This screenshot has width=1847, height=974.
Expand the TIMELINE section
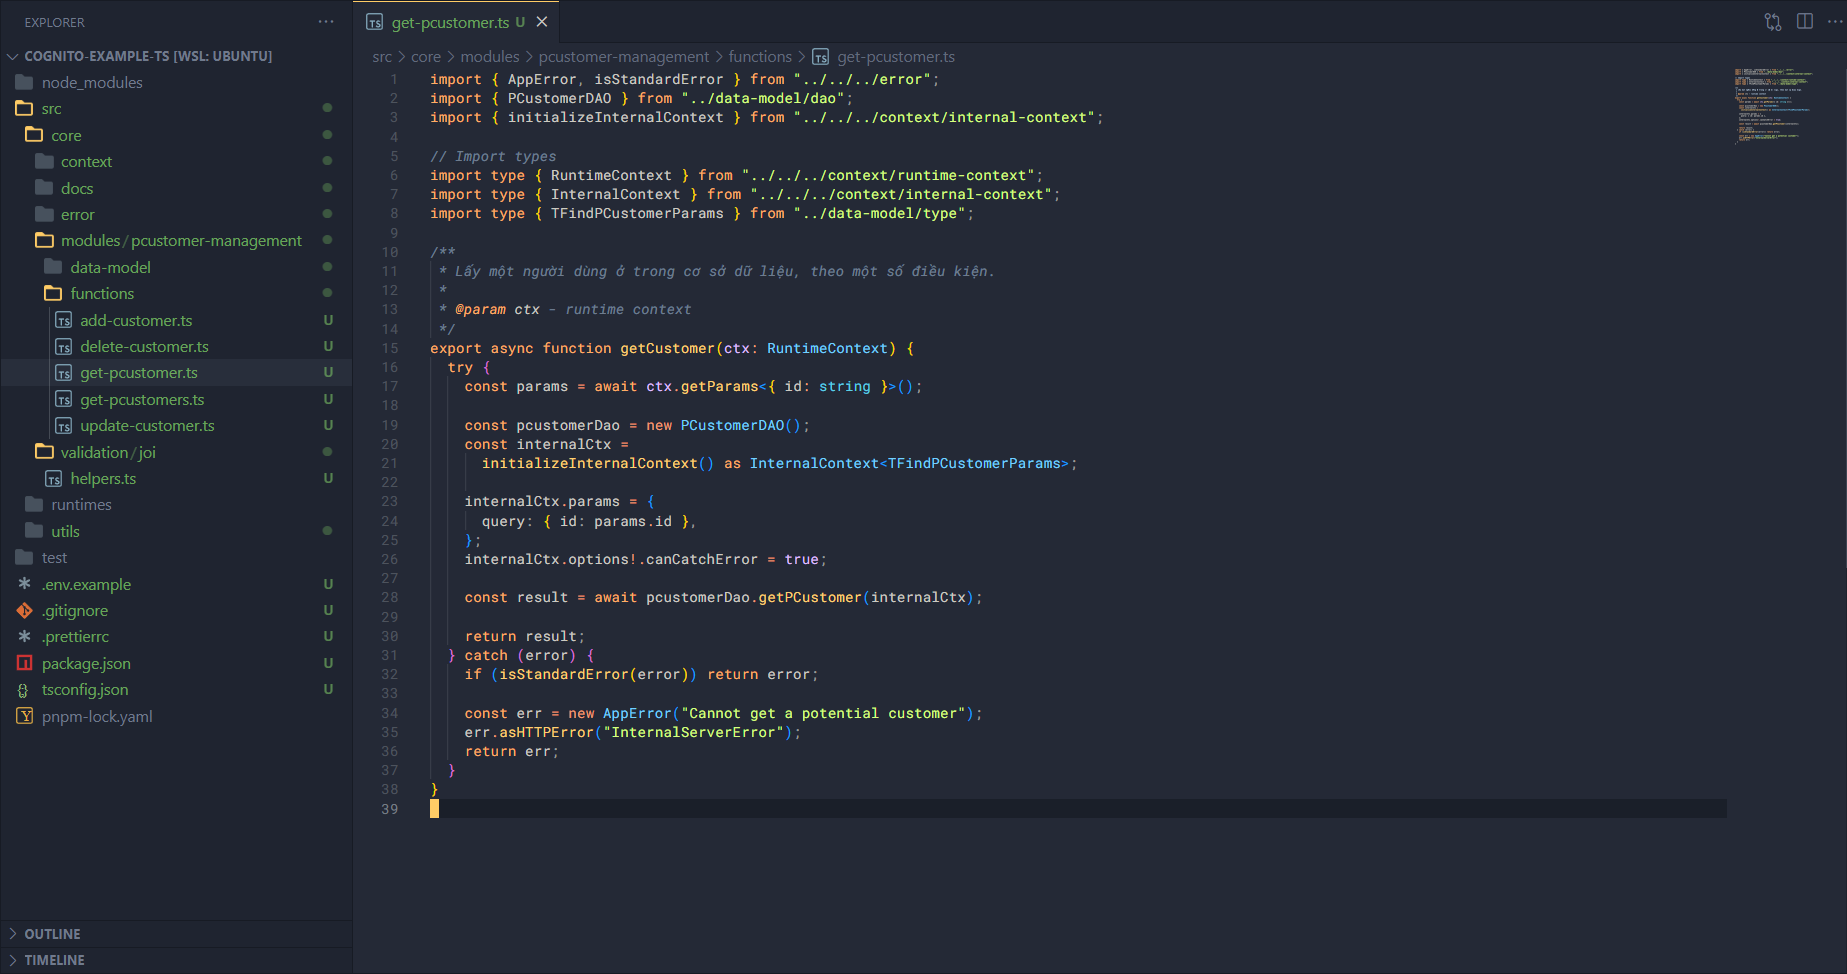54,960
